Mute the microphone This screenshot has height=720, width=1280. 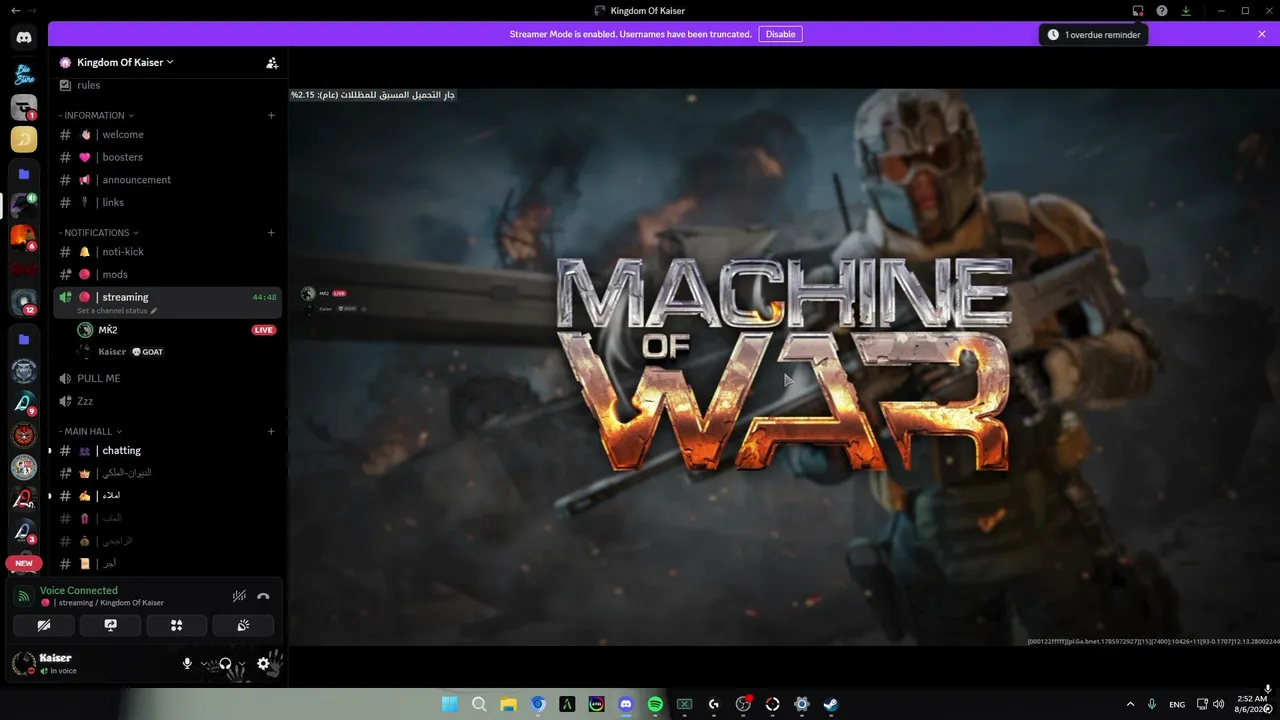187,663
